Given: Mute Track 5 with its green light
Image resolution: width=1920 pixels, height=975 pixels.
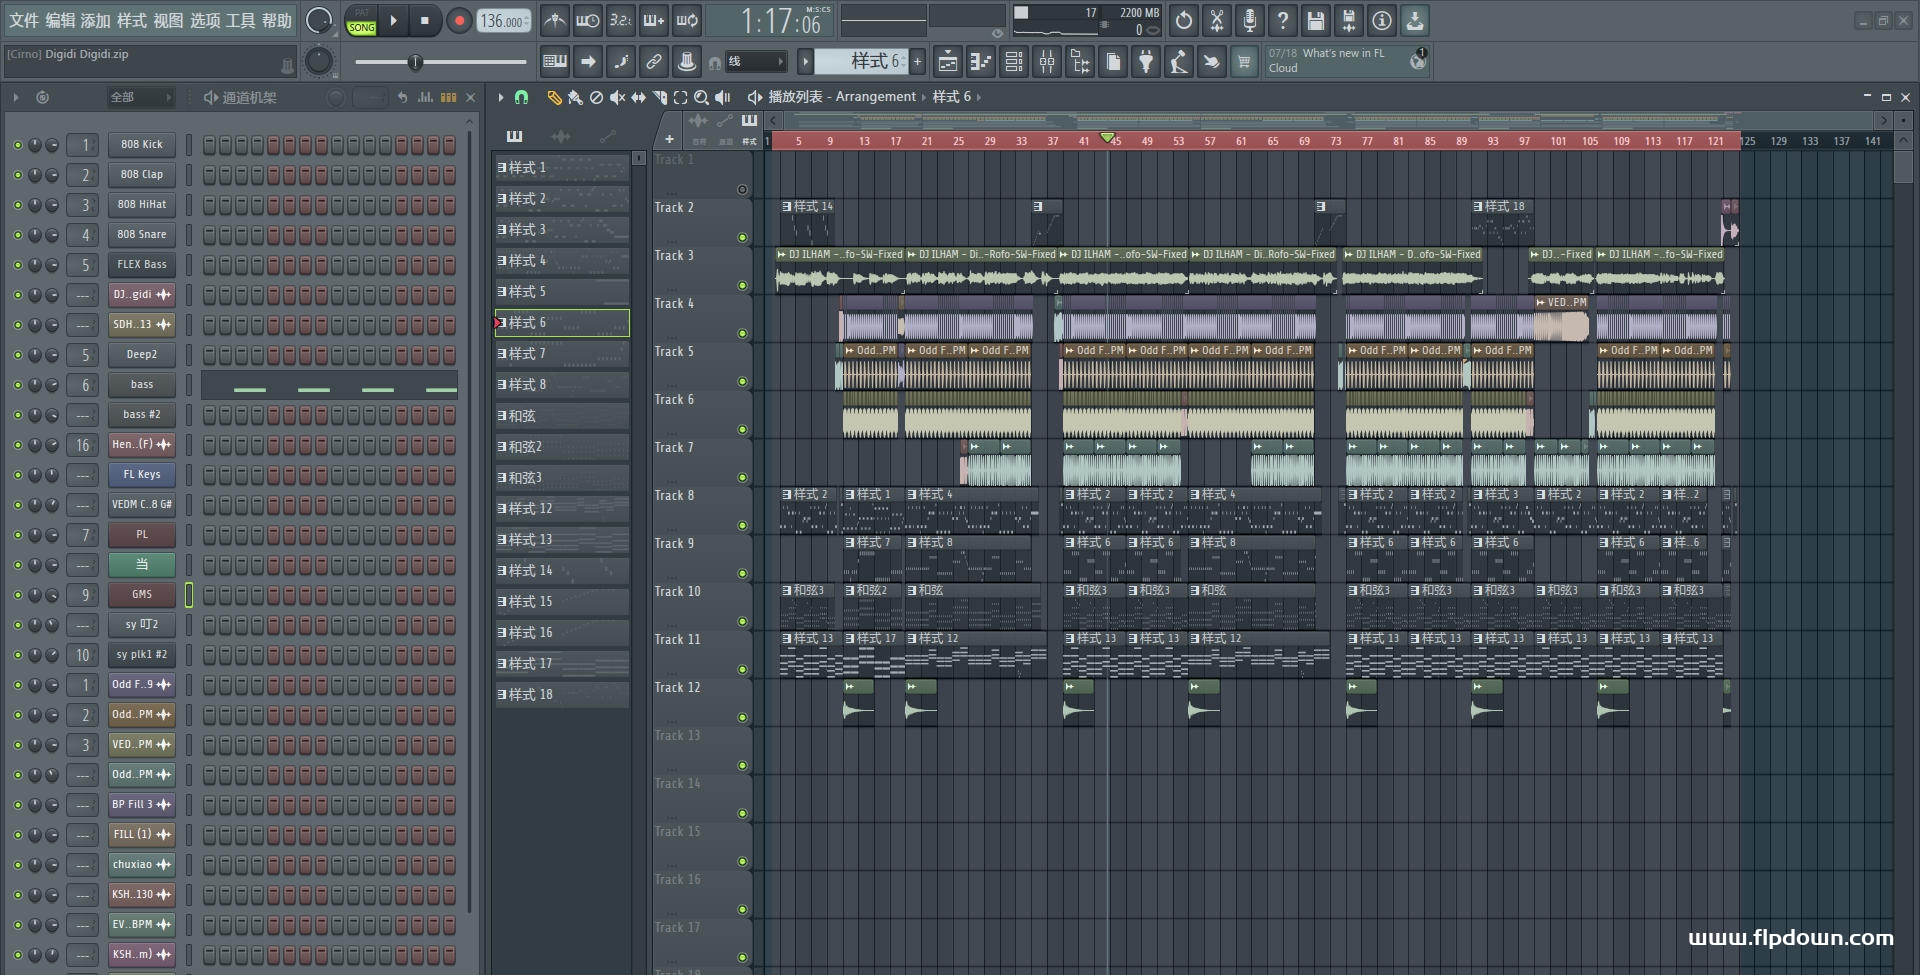Looking at the screenshot, I should tap(742, 382).
